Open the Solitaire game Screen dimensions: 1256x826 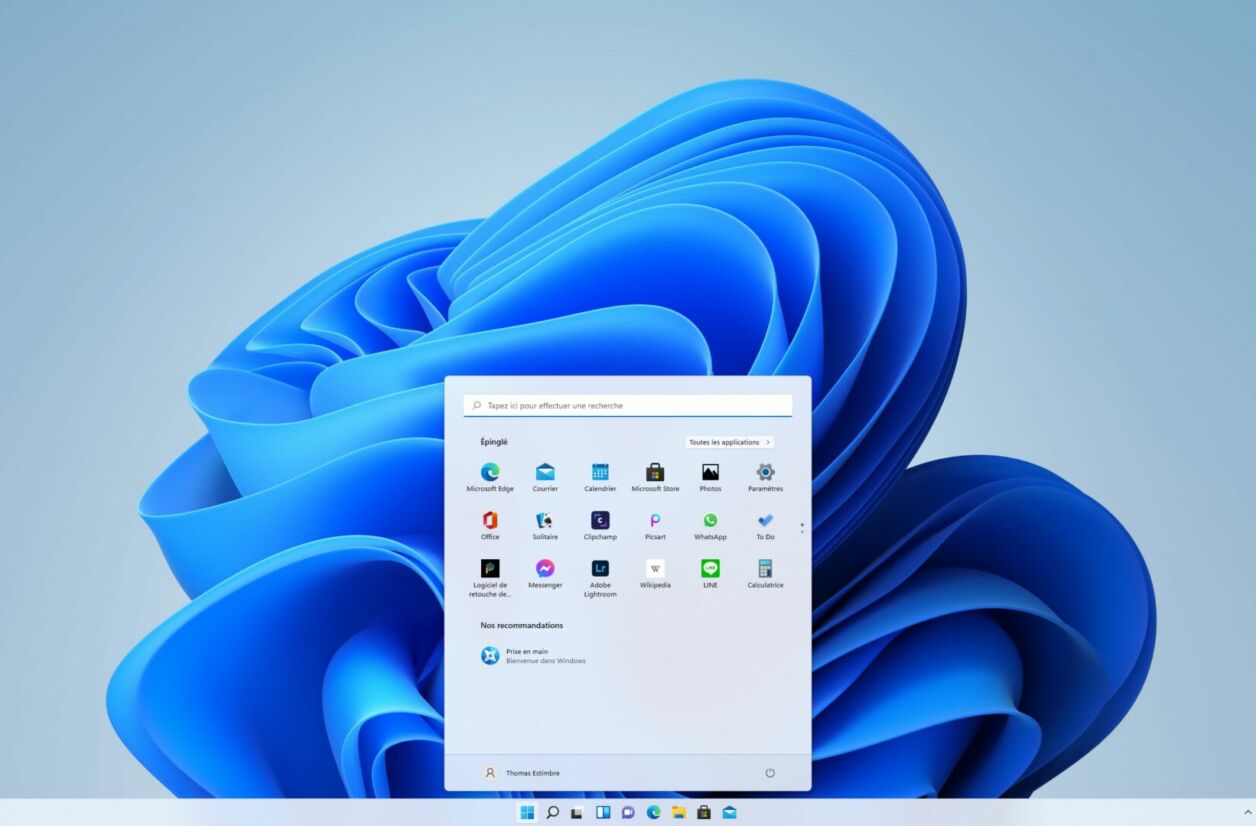(545, 525)
